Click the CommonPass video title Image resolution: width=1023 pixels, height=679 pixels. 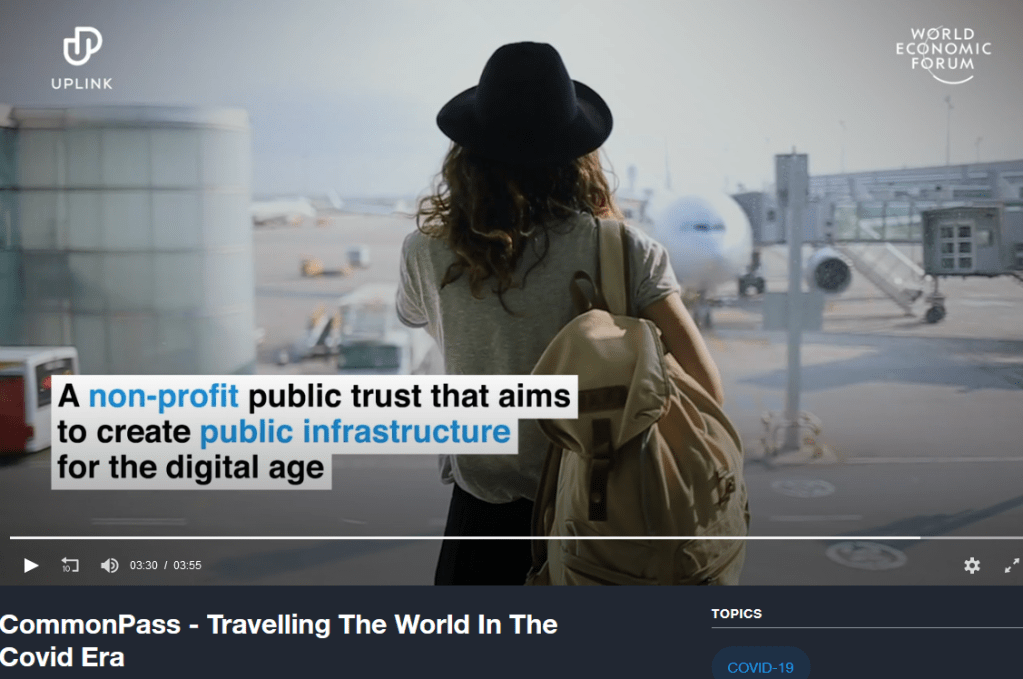point(279,641)
